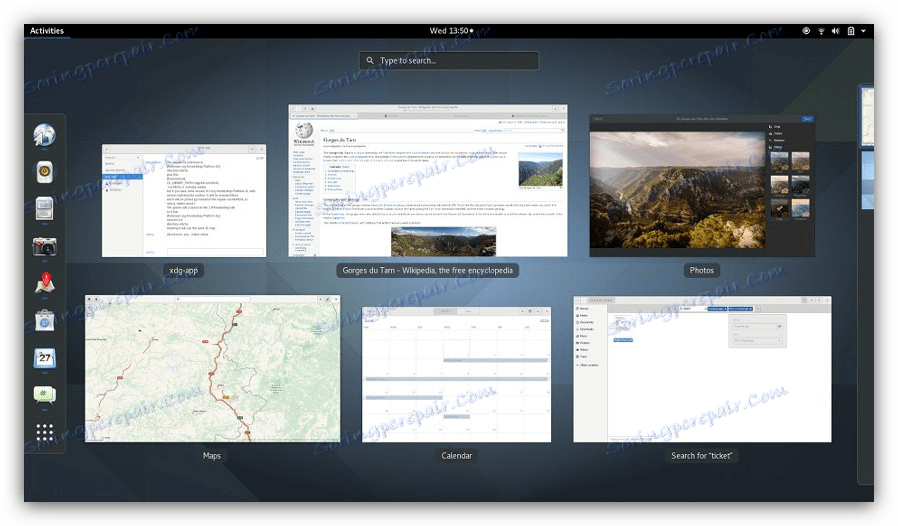Image resolution: width=898 pixels, height=526 pixels.
Task: Select the Calendar window thumbnail
Action: pos(456,375)
